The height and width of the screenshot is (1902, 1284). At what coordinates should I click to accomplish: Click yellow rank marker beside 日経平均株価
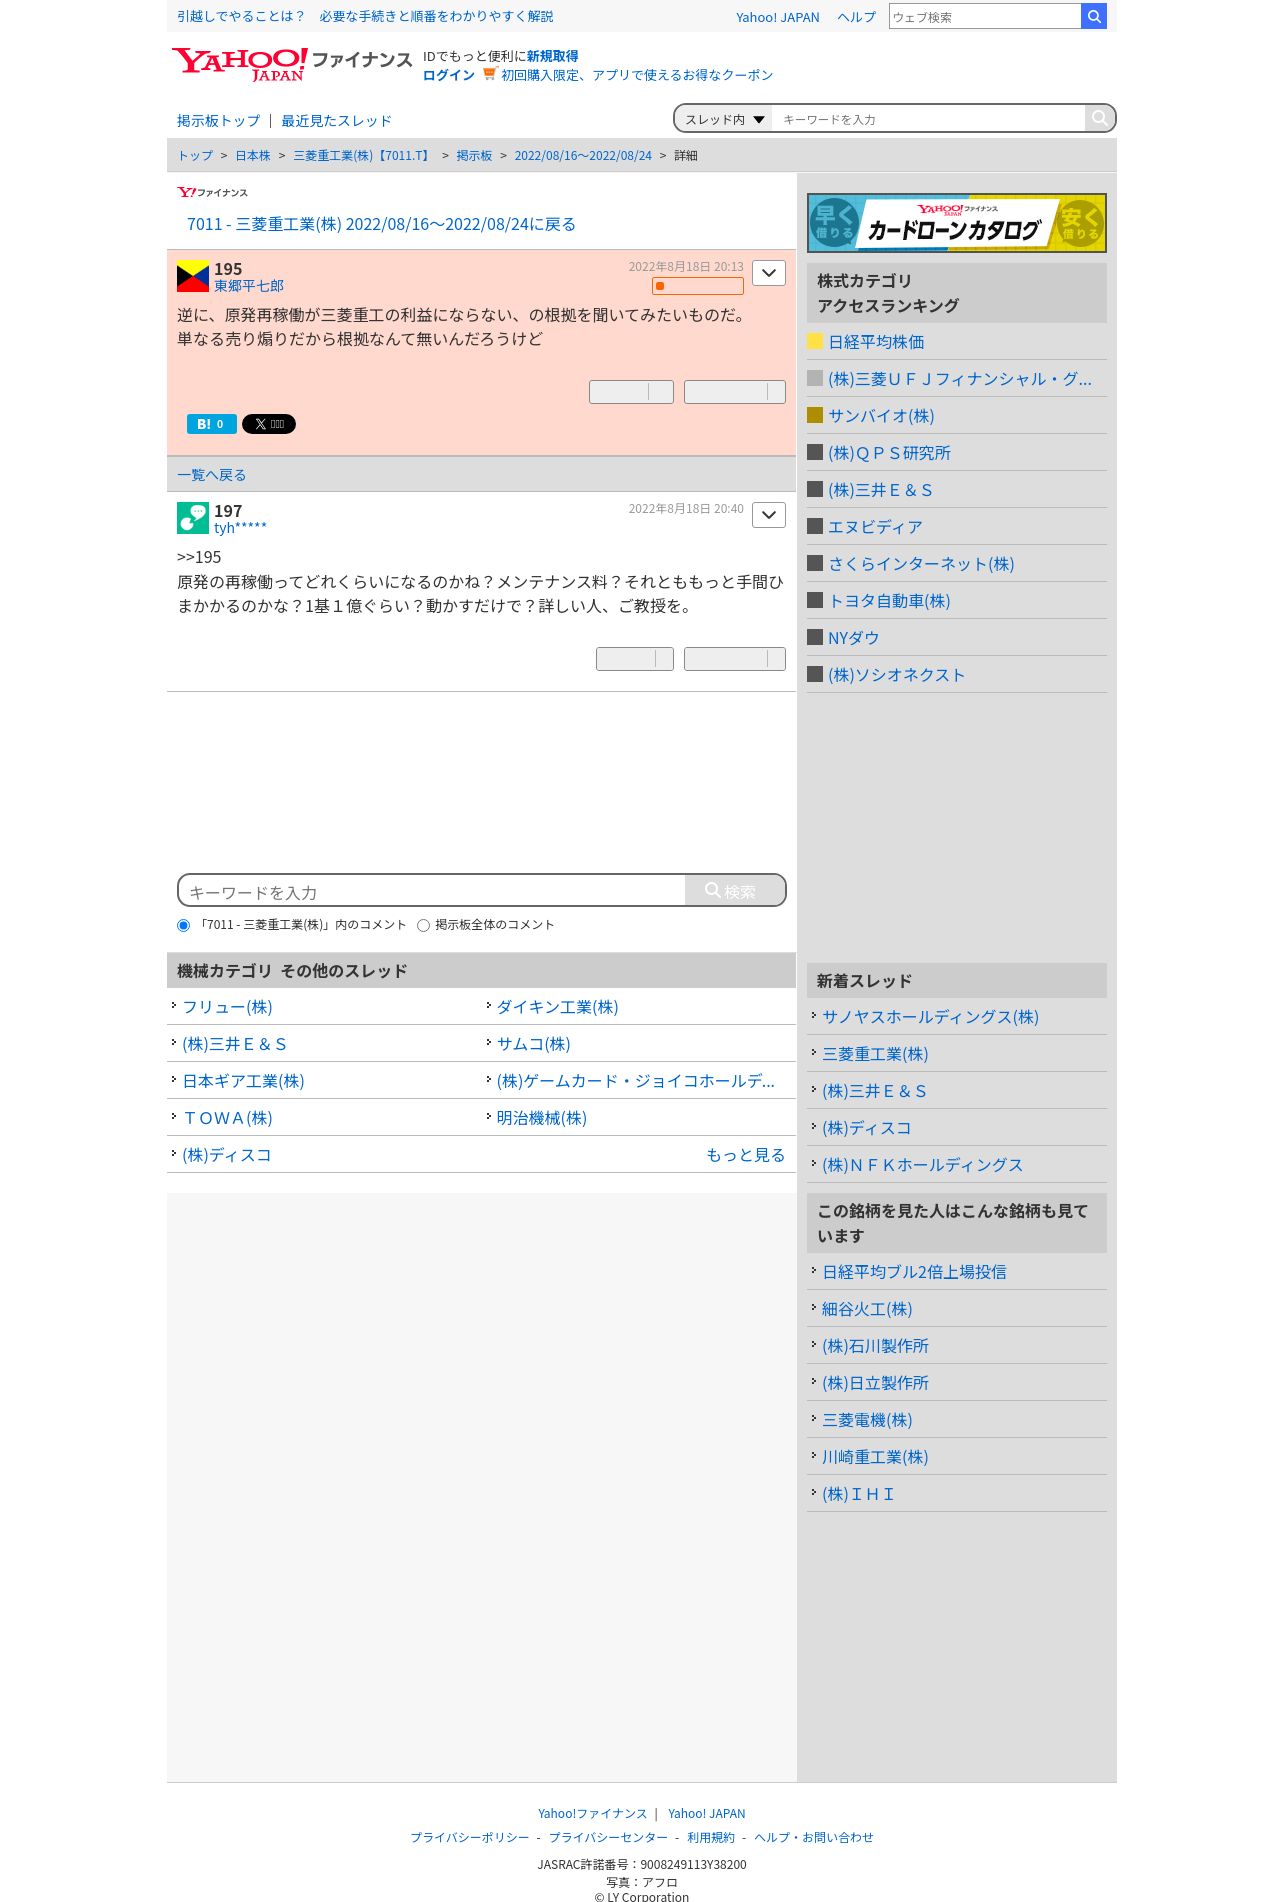(x=815, y=341)
